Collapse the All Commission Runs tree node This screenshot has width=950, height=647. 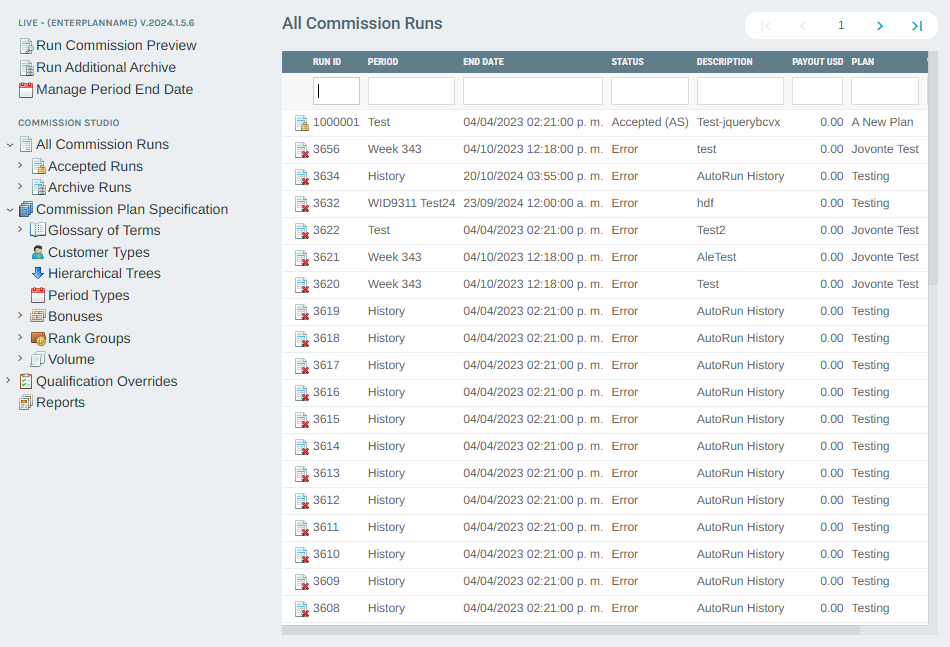coord(9,145)
